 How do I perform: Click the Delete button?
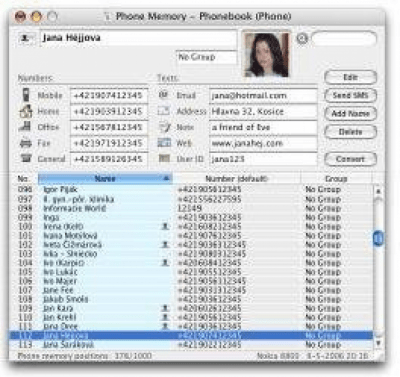350,132
